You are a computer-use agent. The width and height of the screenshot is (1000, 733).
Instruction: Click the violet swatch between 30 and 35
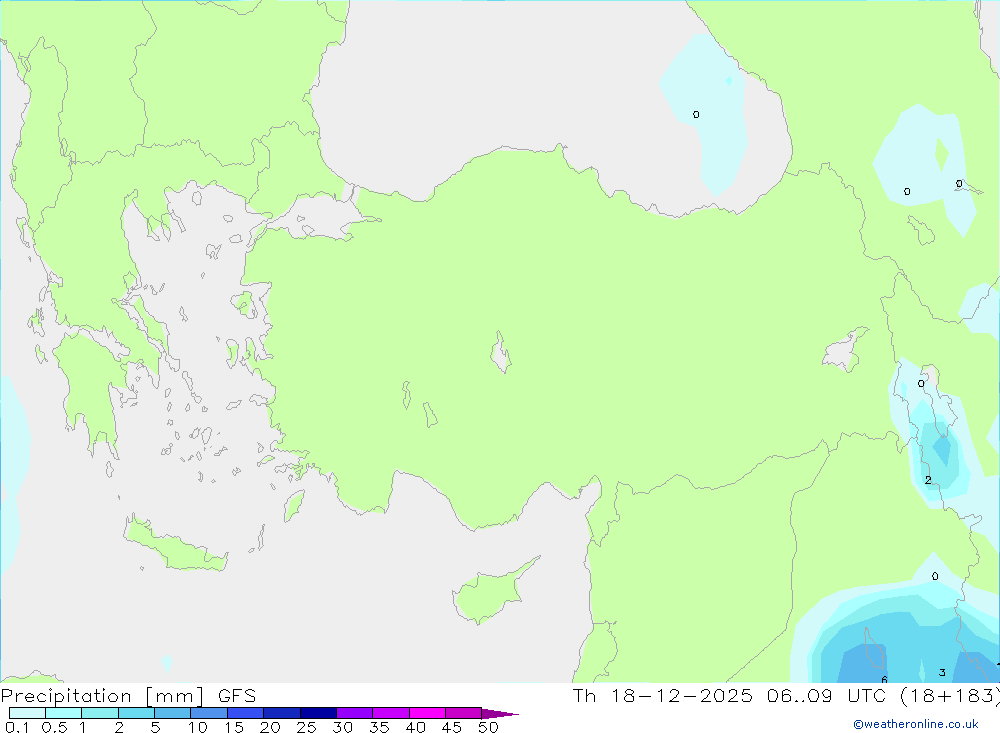tap(355, 713)
